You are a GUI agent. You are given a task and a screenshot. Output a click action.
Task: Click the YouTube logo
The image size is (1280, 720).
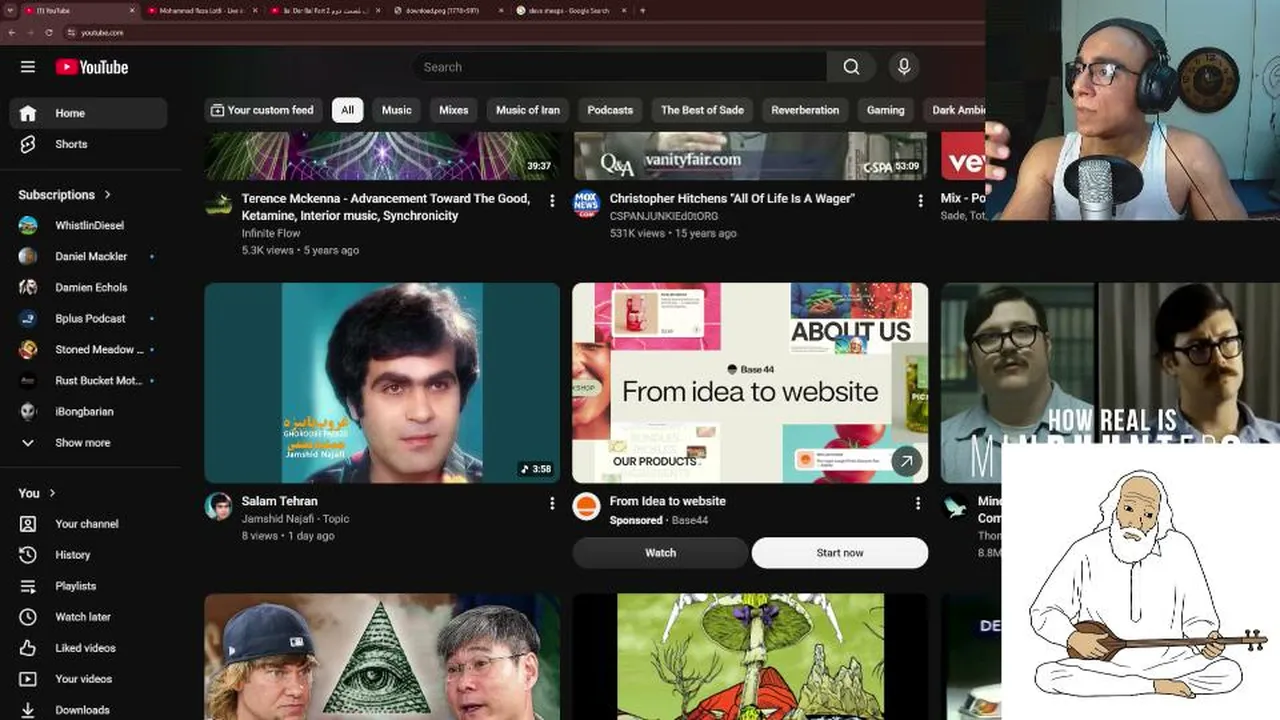(x=92, y=67)
